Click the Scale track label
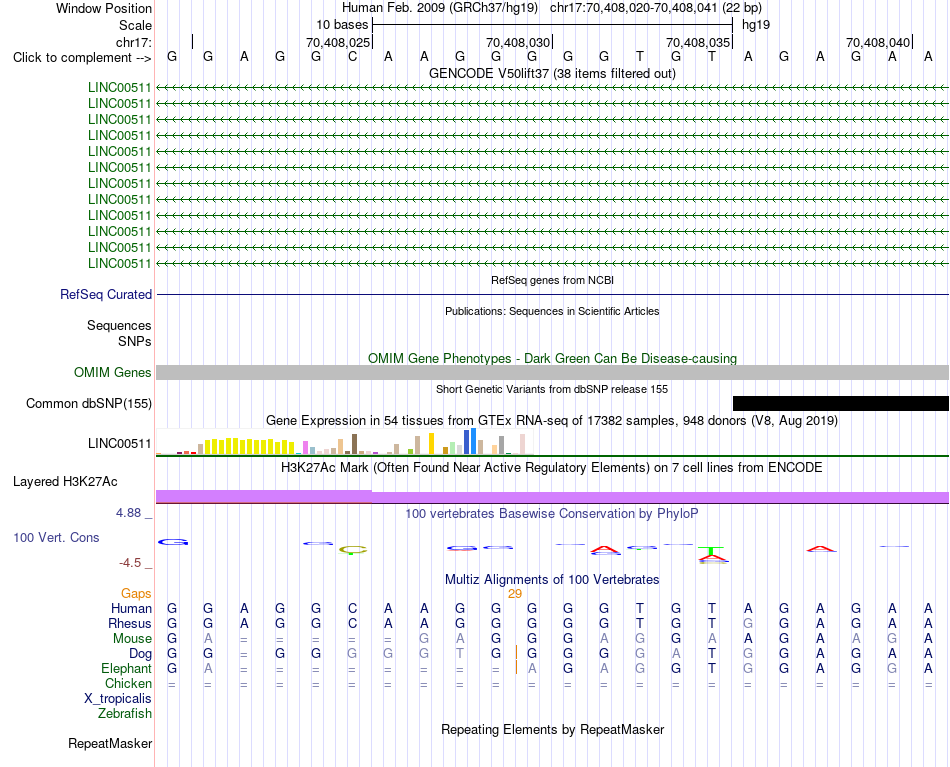Screen dimensions: 950x767 click(135, 25)
